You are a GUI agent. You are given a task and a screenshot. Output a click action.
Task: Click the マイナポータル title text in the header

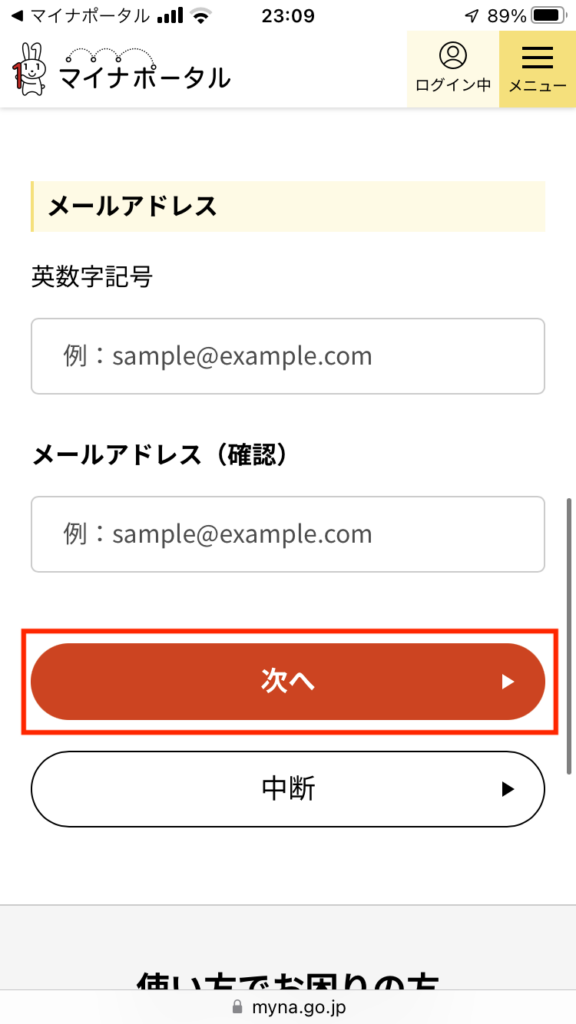144,78
